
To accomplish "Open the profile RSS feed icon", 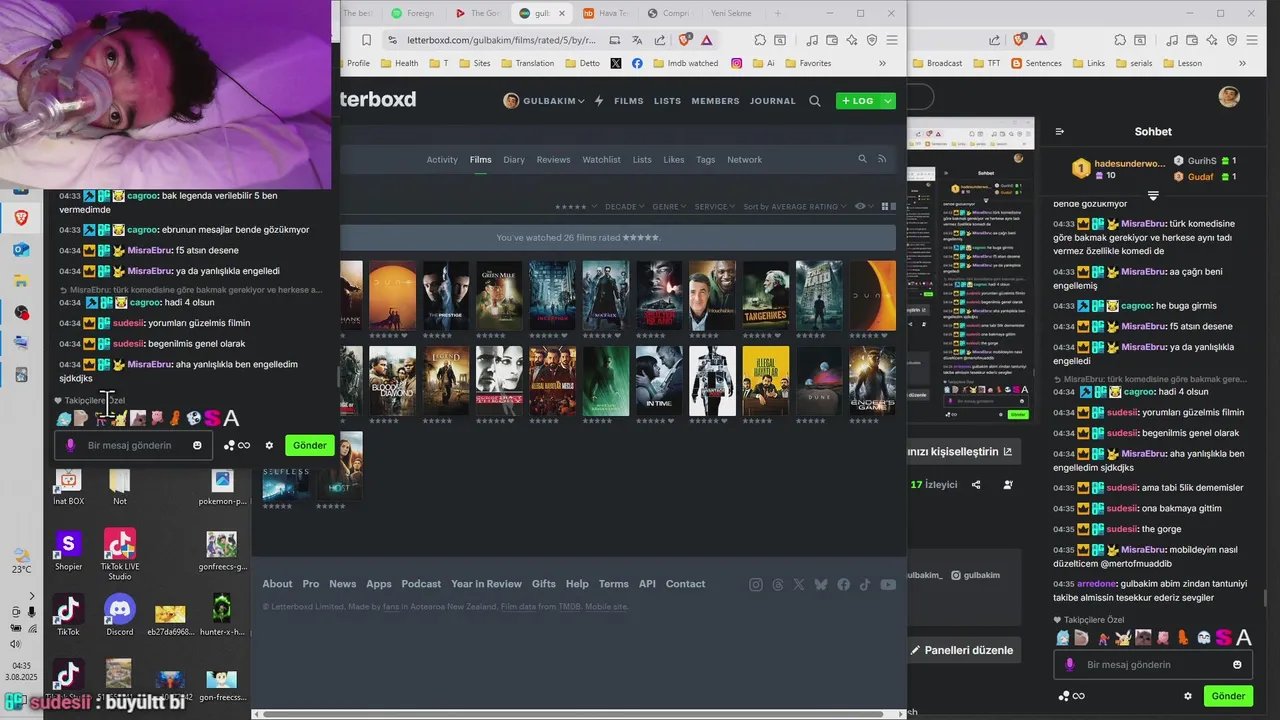I will tap(882, 159).
